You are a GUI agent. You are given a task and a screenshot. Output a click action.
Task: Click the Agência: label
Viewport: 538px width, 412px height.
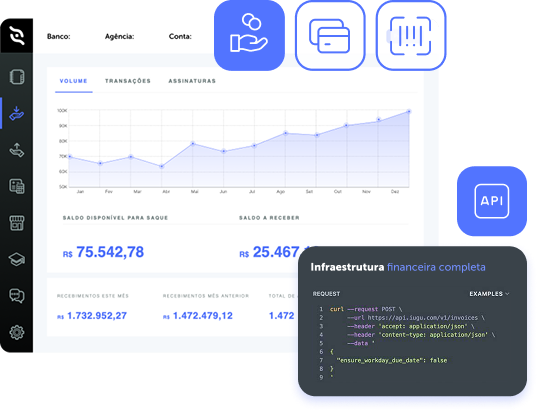coord(119,36)
